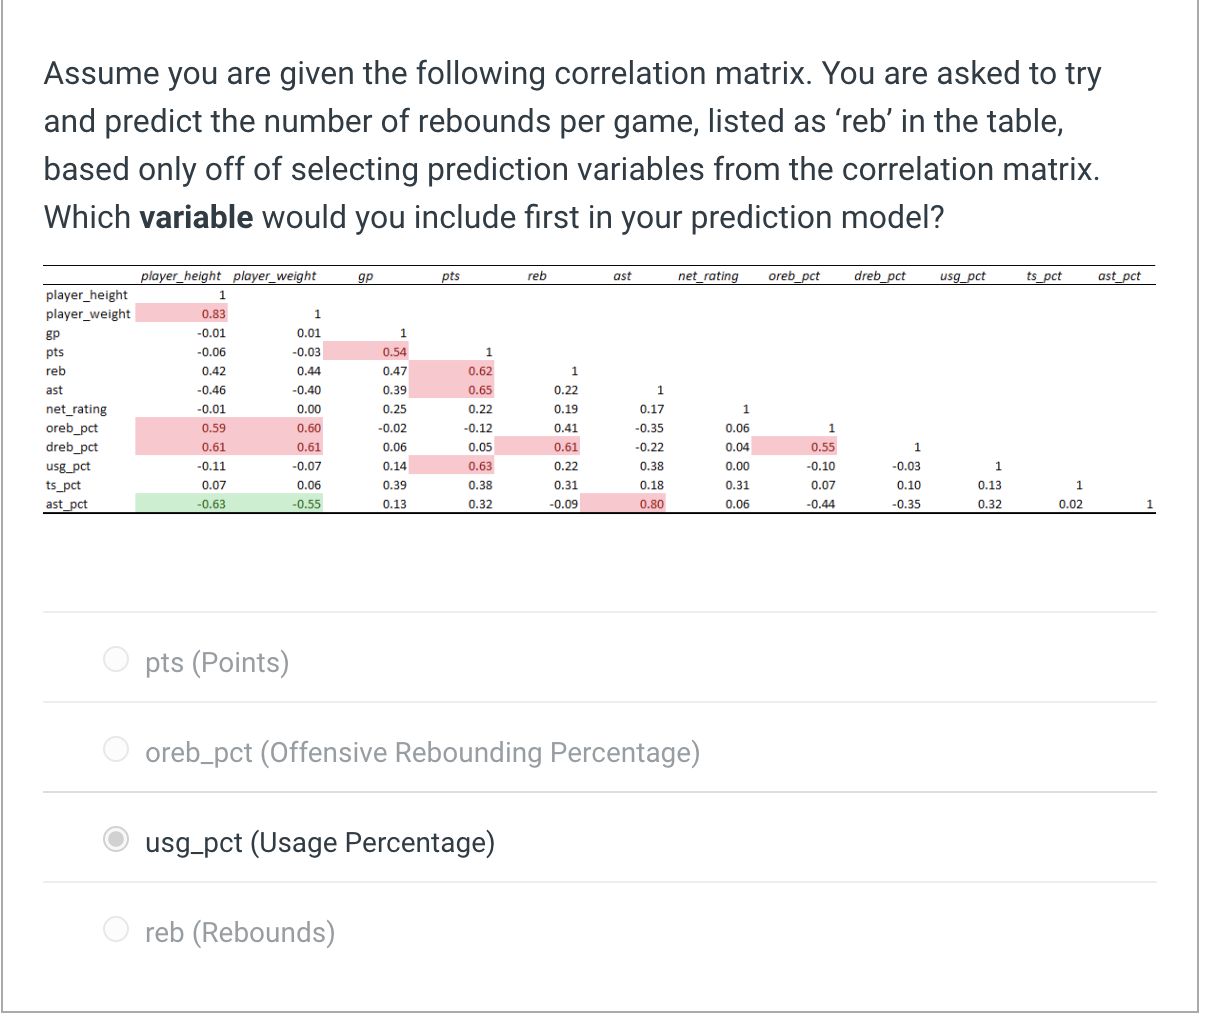Click the "ast_pct" column header in matrix
The height and width of the screenshot is (1018, 1206).
[1119, 276]
